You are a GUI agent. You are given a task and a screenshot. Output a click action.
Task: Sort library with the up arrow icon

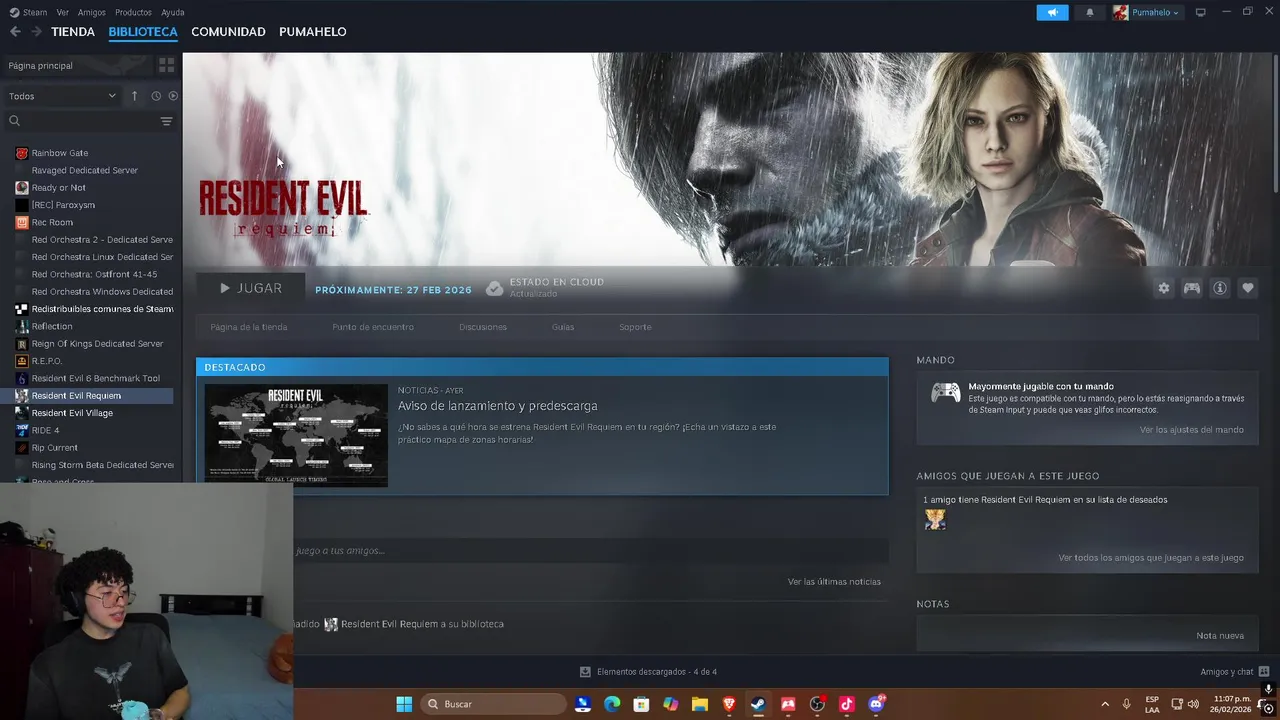click(x=134, y=96)
